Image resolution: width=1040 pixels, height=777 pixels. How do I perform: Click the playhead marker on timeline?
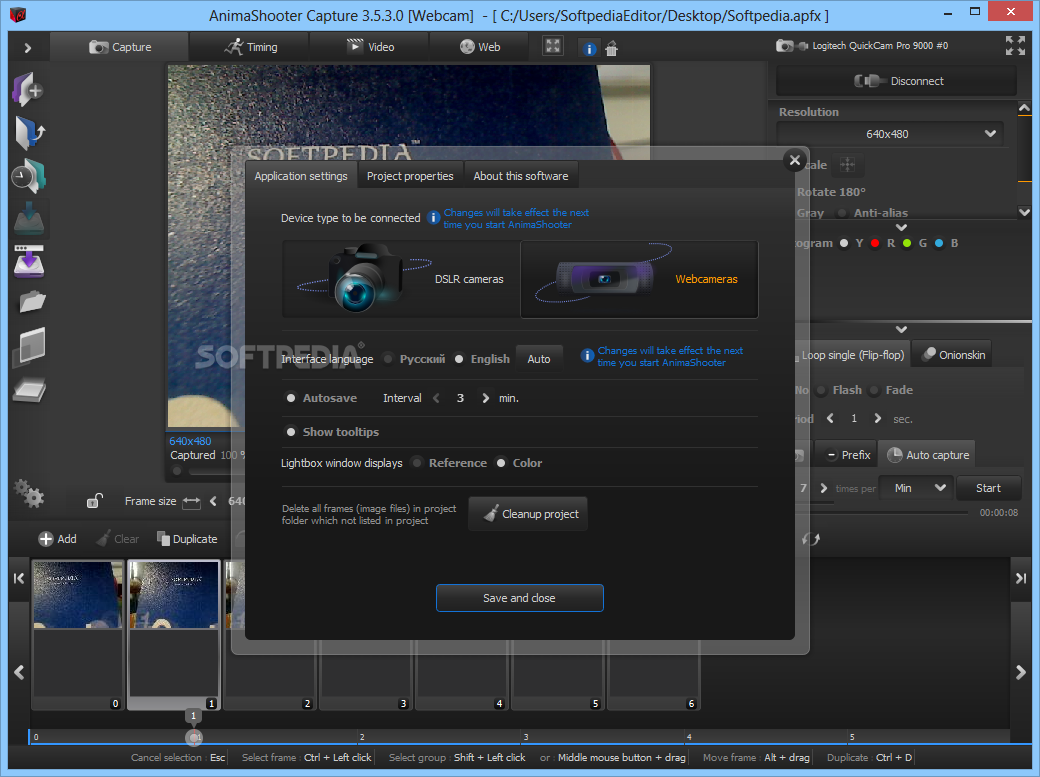(194, 737)
